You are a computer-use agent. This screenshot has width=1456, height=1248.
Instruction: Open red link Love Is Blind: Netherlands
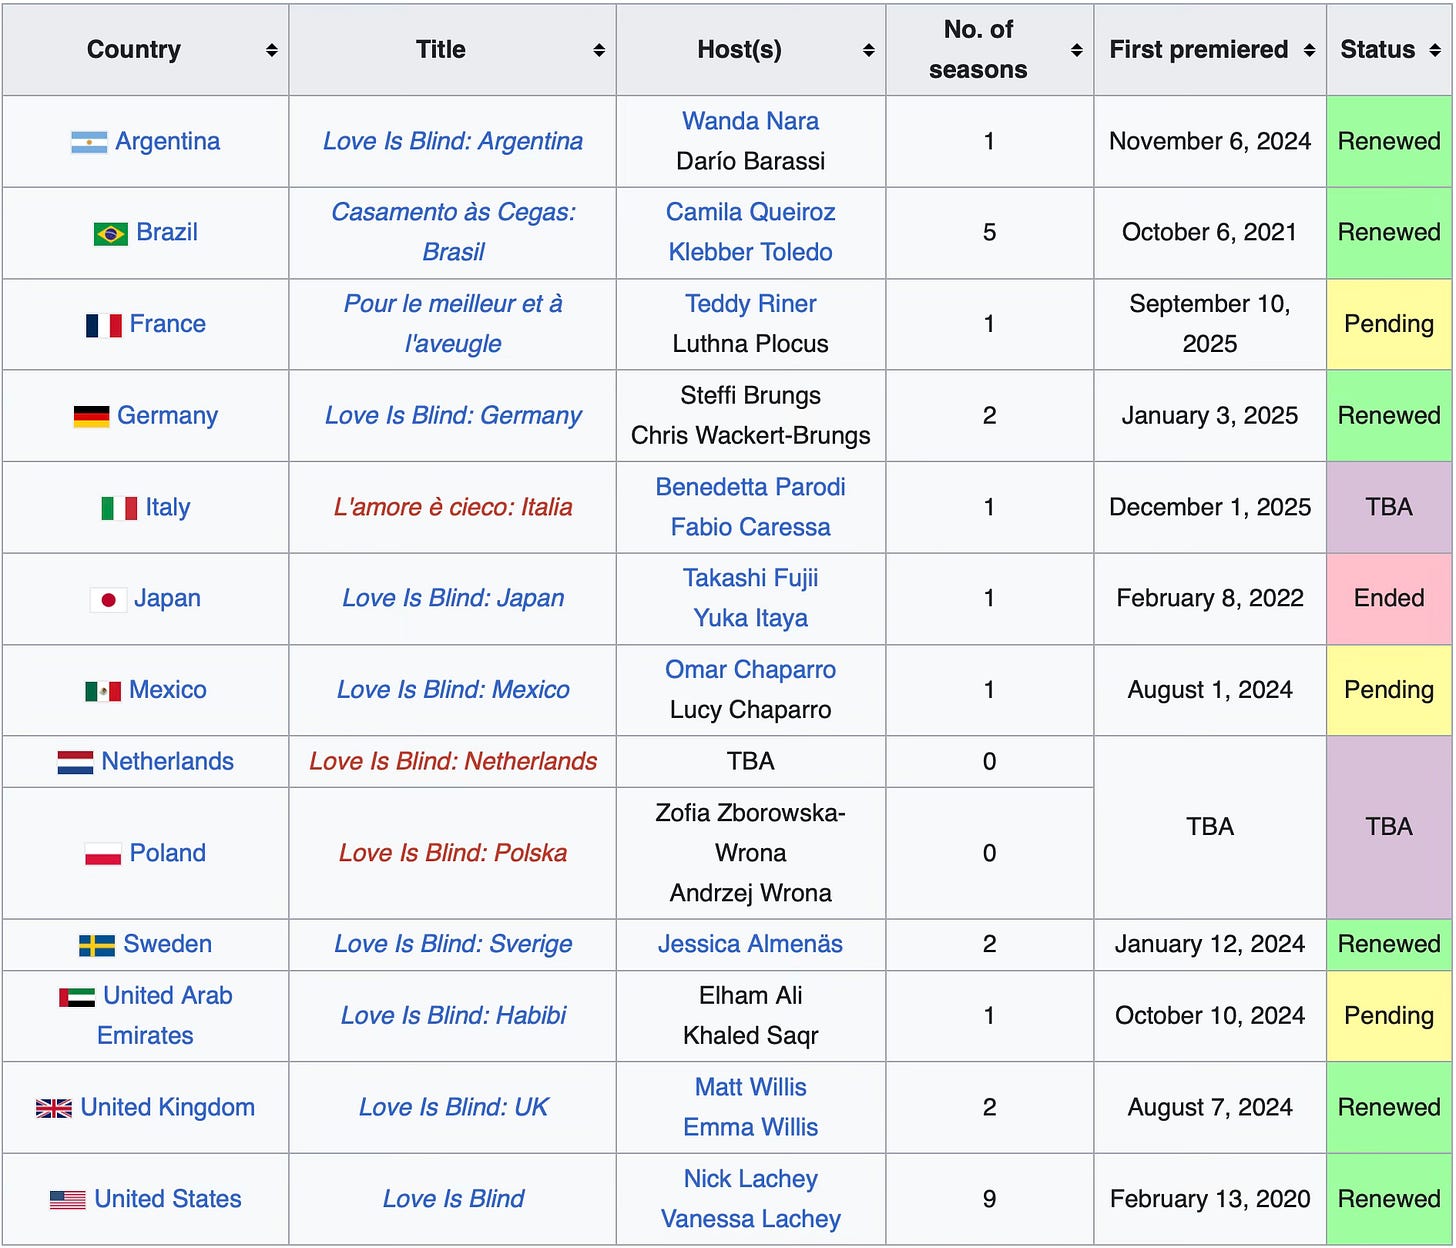(453, 761)
